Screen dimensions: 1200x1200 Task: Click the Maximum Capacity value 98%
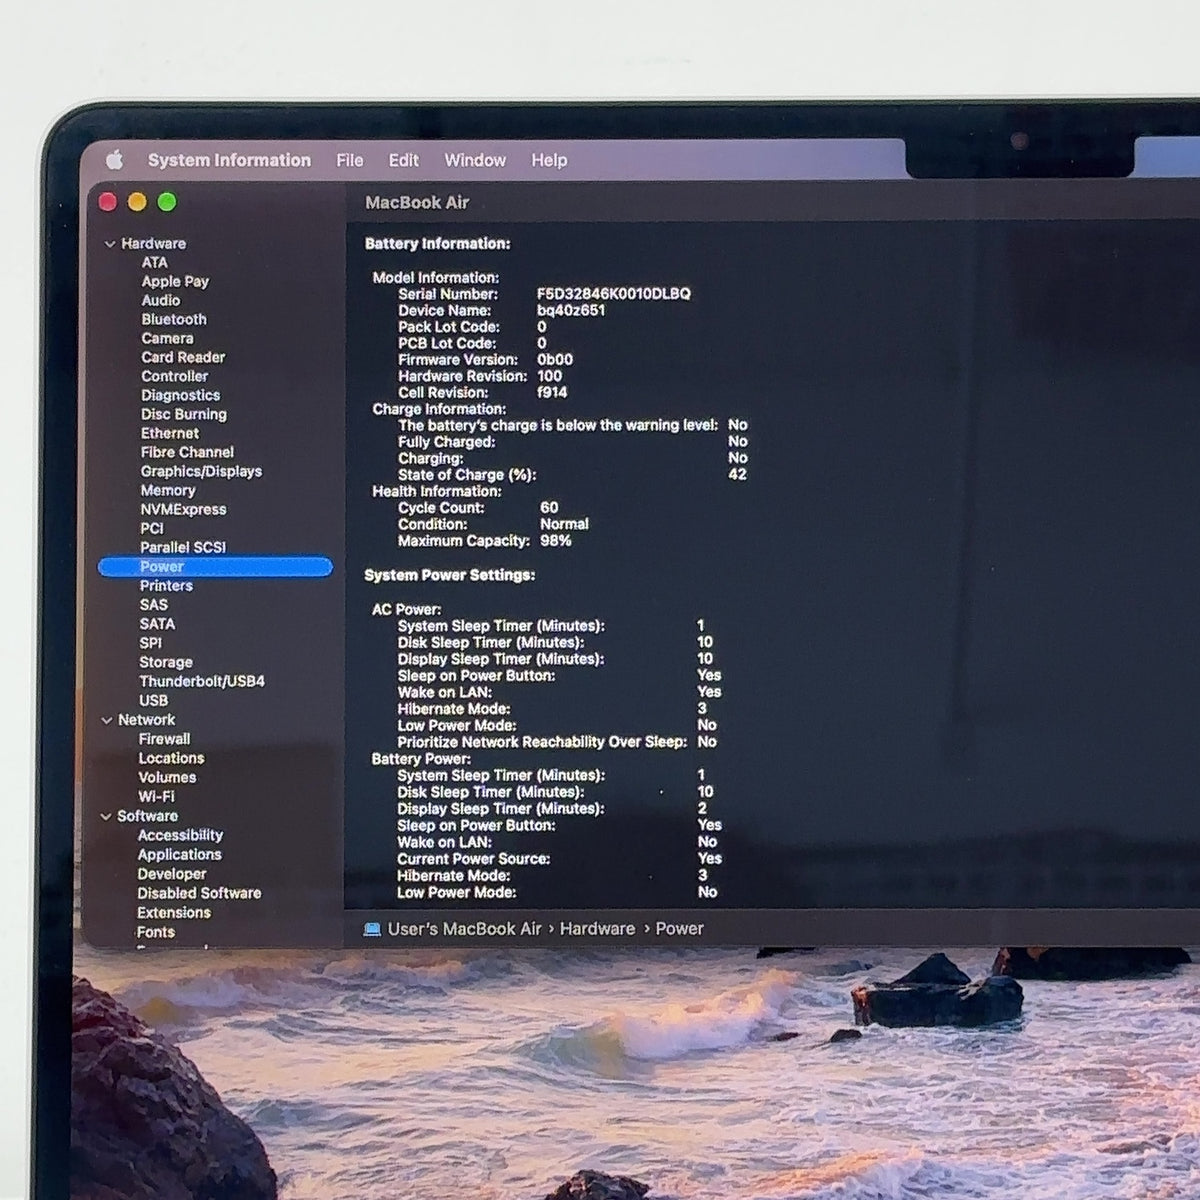coord(556,541)
